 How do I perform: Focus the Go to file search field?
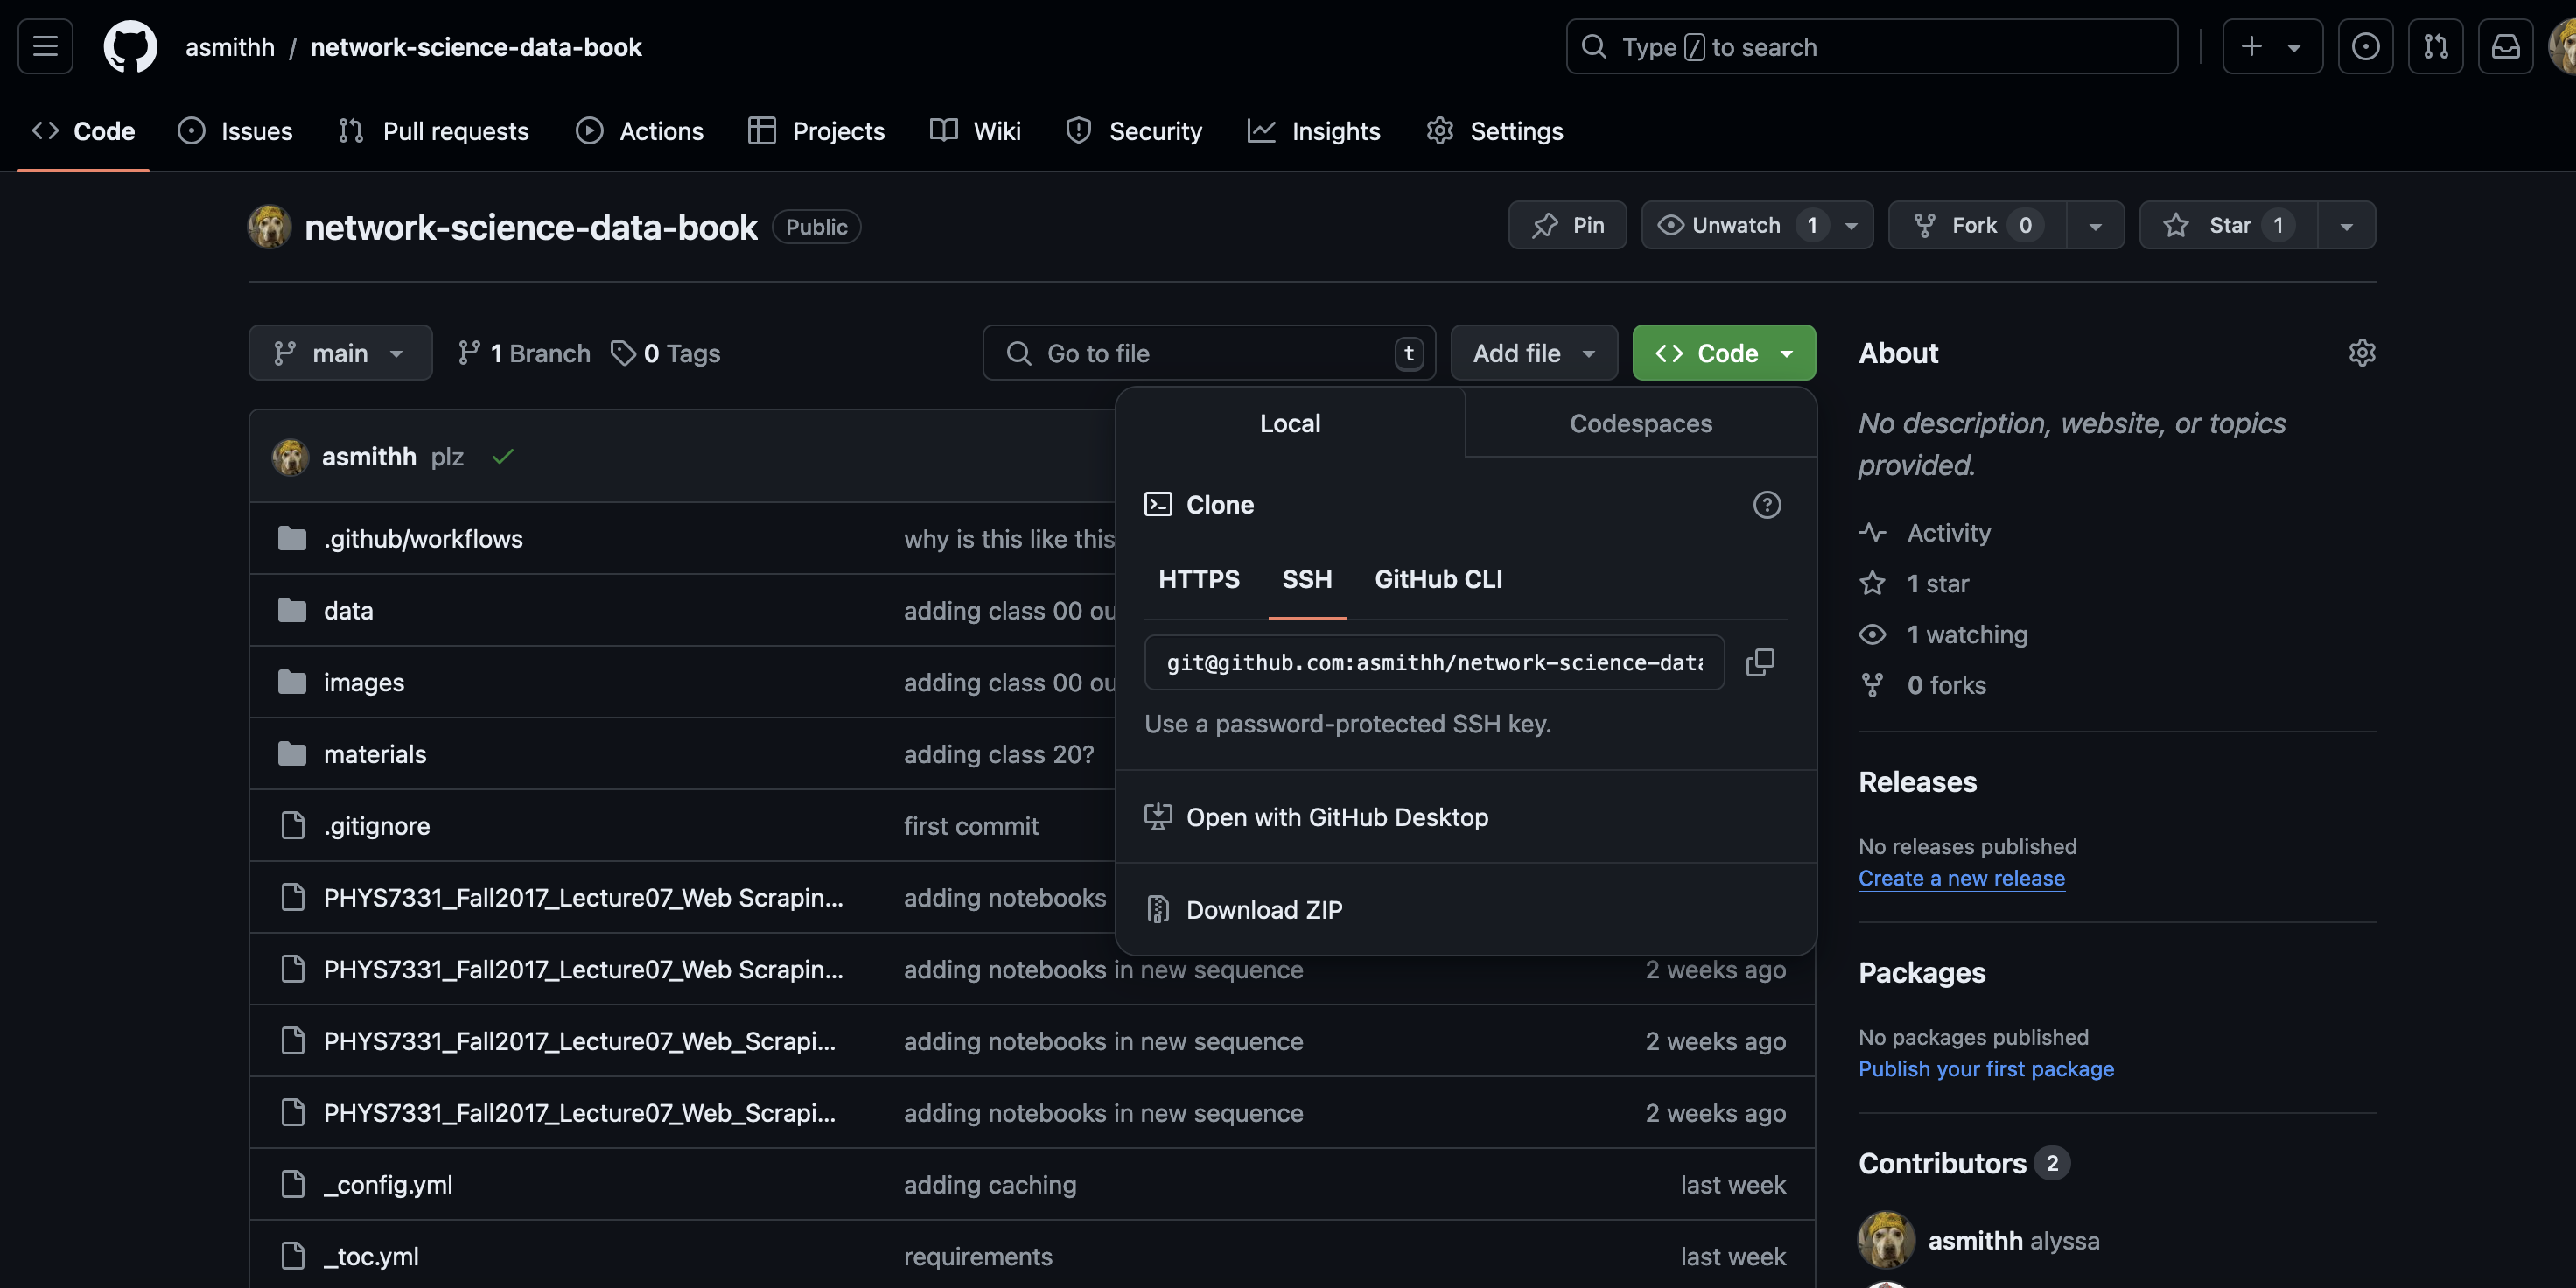[x=1209, y=353]
